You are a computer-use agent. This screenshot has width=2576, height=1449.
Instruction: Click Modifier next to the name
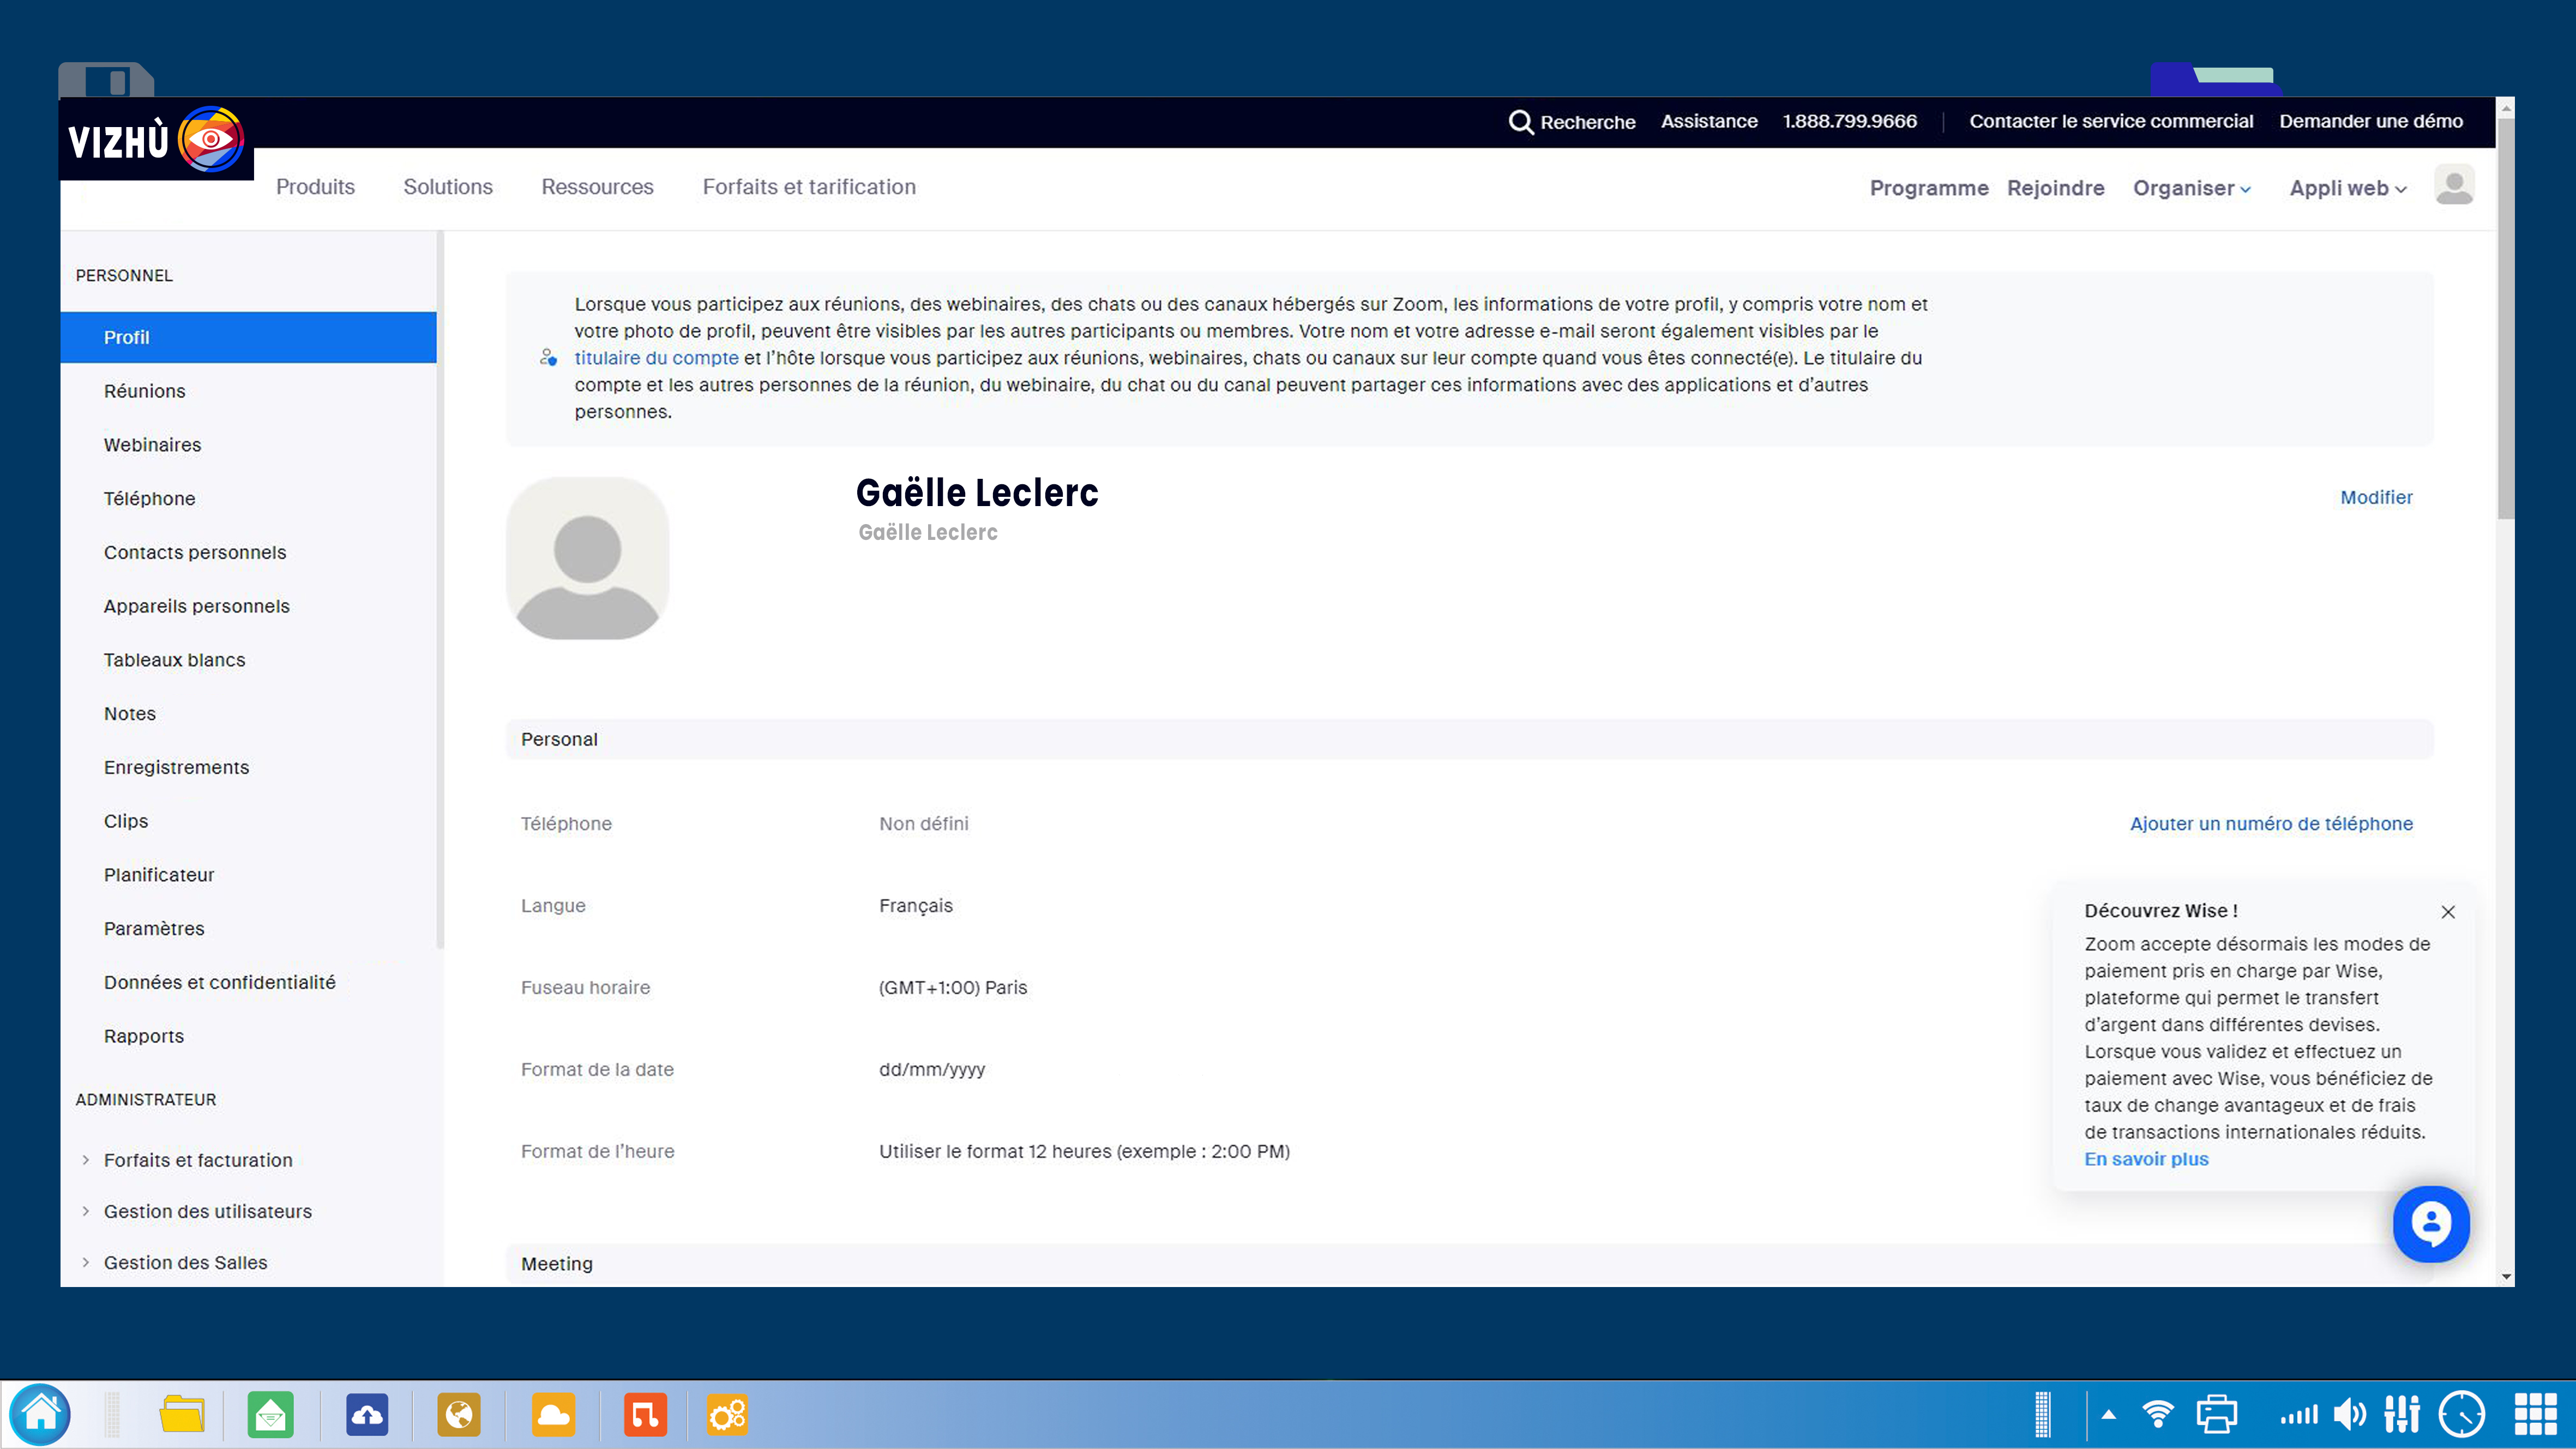(2375, 497)
